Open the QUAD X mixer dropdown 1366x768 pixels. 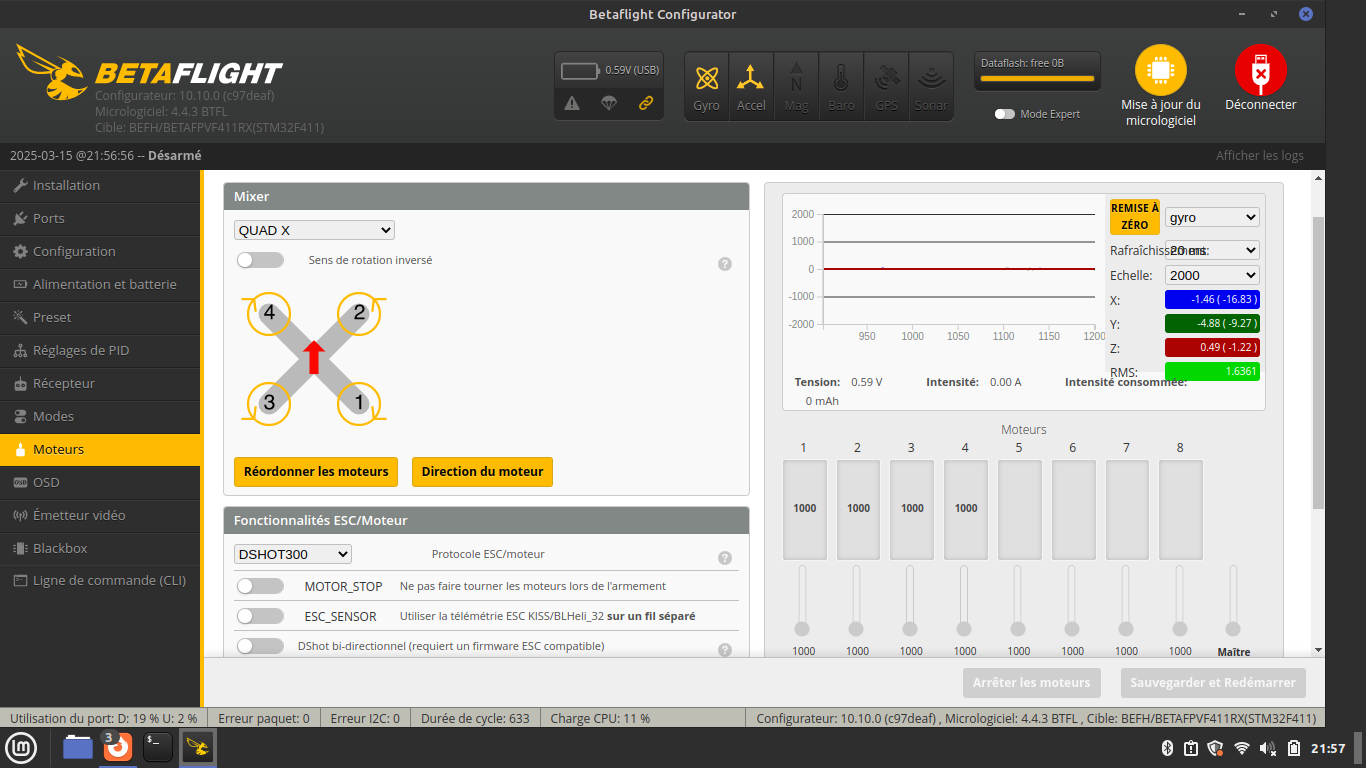(314, 230)
